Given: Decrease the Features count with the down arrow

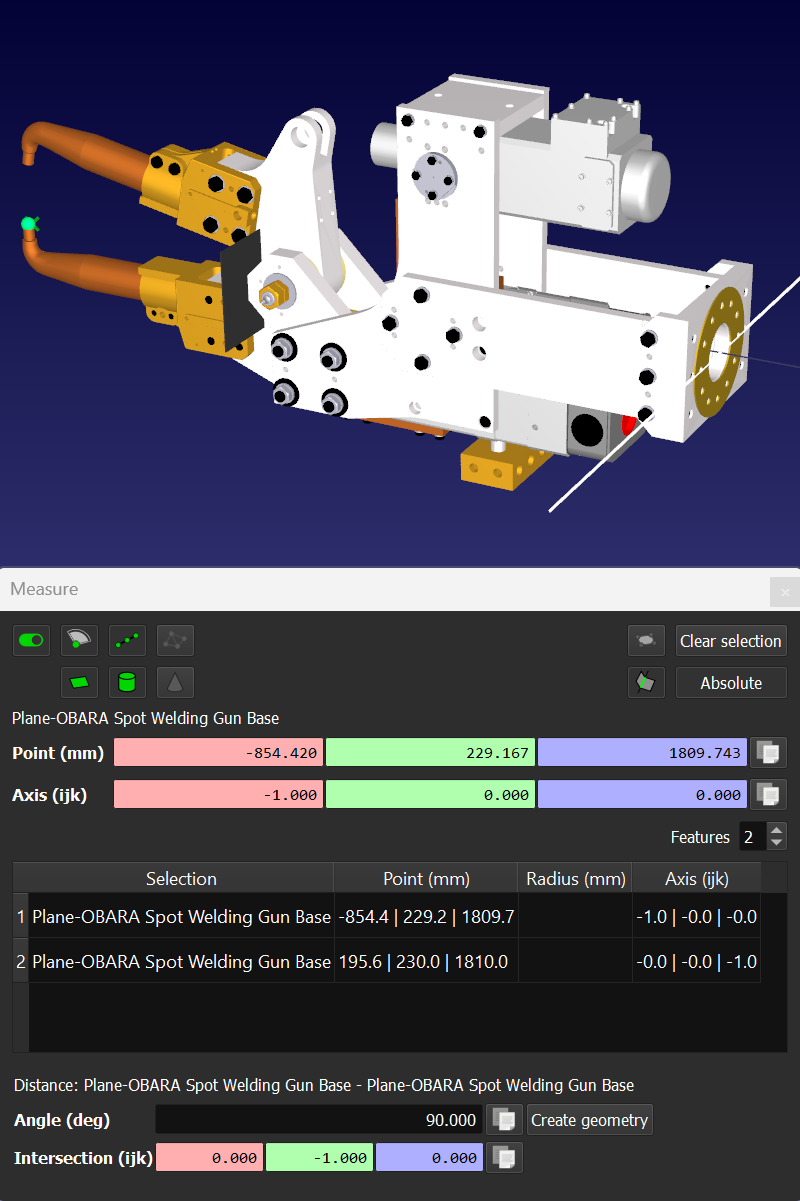Looking at the screenshot, I should coord(775,842).
